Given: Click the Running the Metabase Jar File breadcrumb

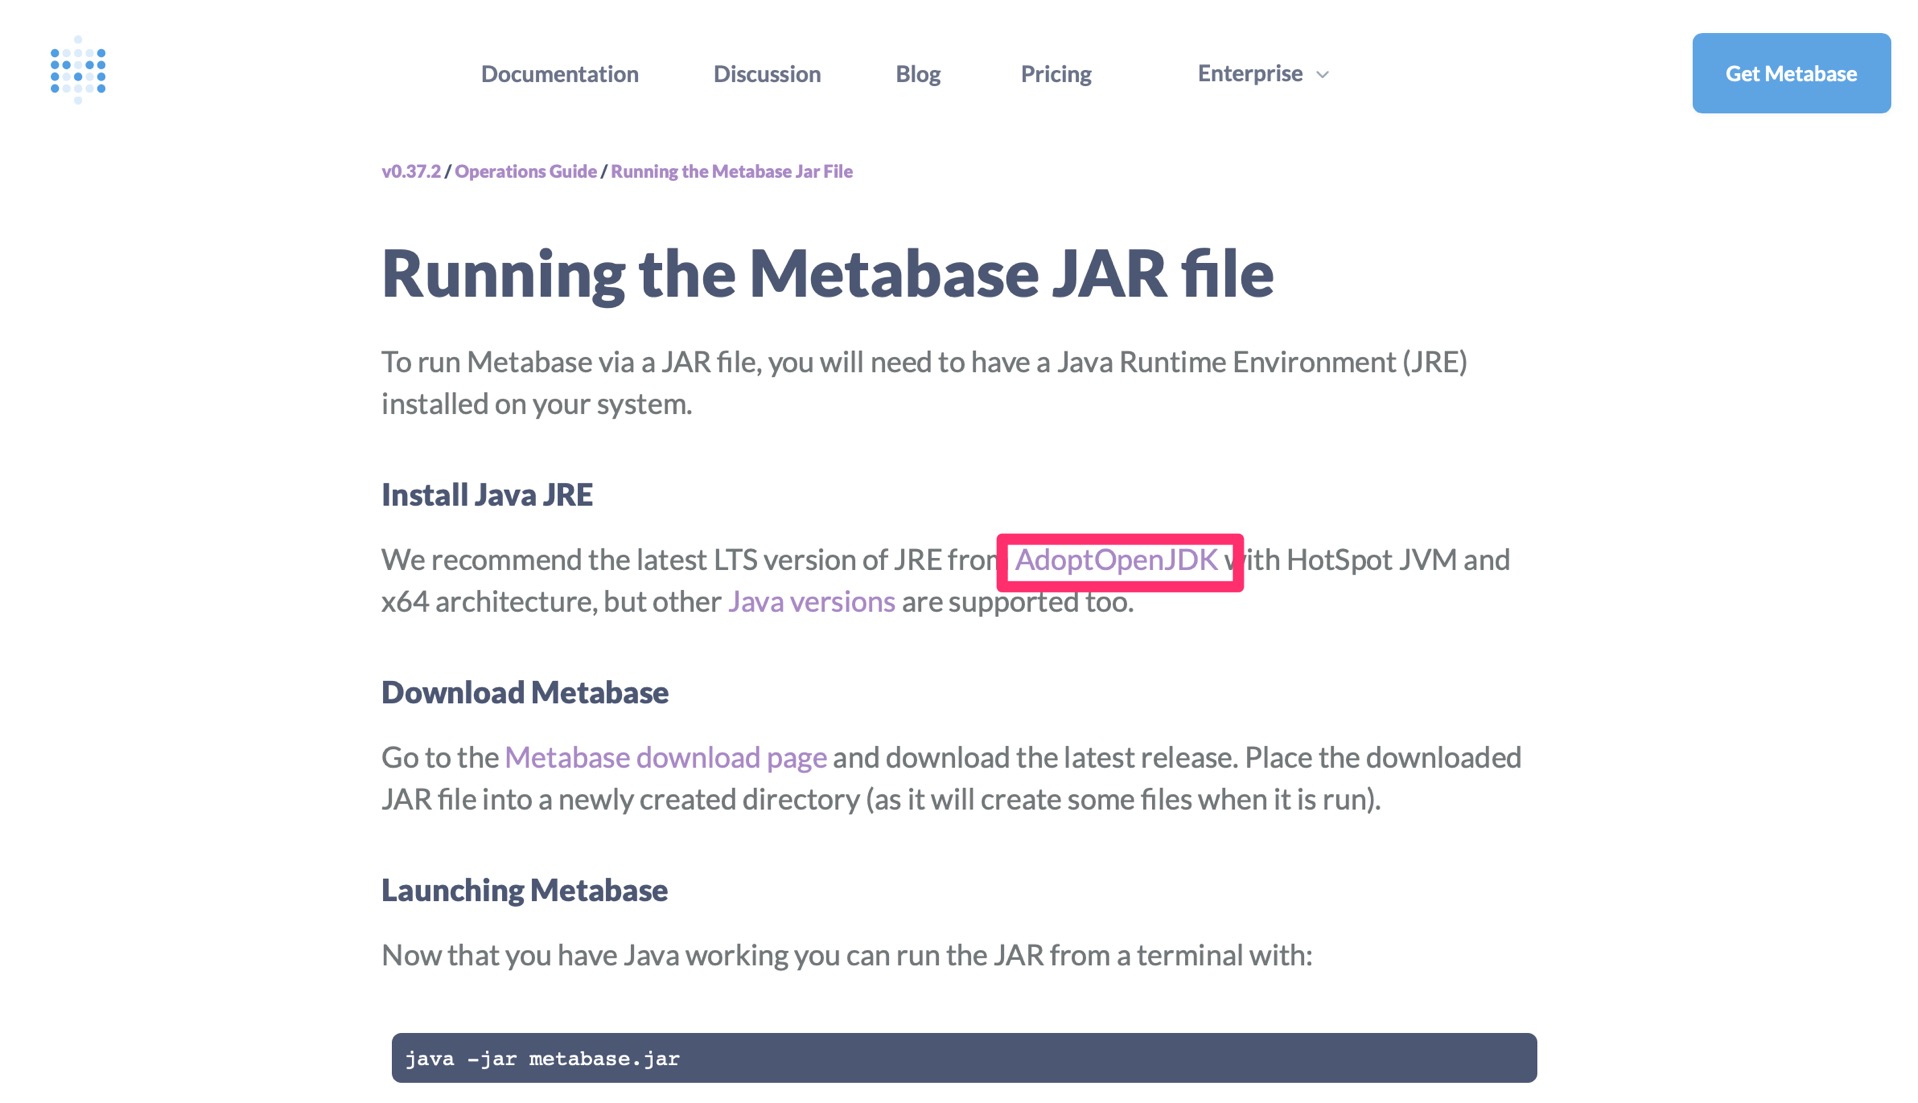Looking at the screenshot, I should [731, 171].
